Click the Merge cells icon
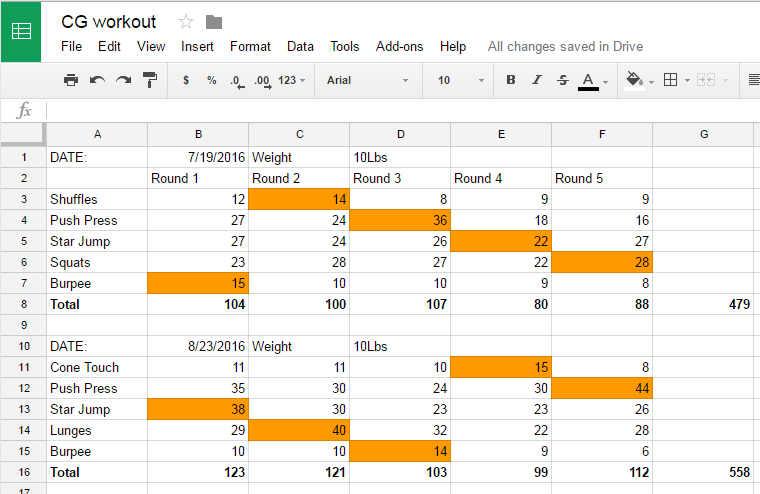 pyautogui.click(x=706, y=80)
